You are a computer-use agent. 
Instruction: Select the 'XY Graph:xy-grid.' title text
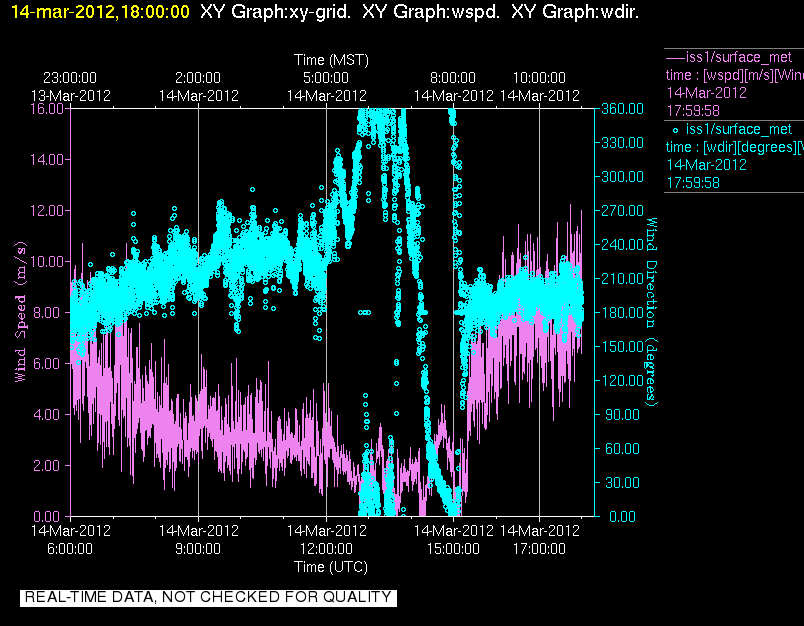point(276,11)
